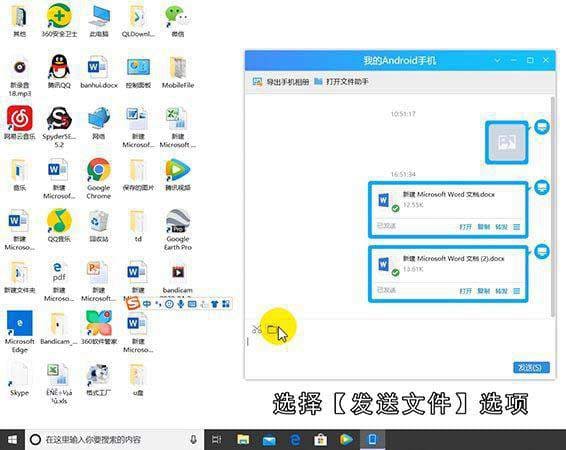This screenshot has height=450, width=566.
Task: Click the taskbar search box 在这里输入你要搜索的内容
Action: click(115, 440)
